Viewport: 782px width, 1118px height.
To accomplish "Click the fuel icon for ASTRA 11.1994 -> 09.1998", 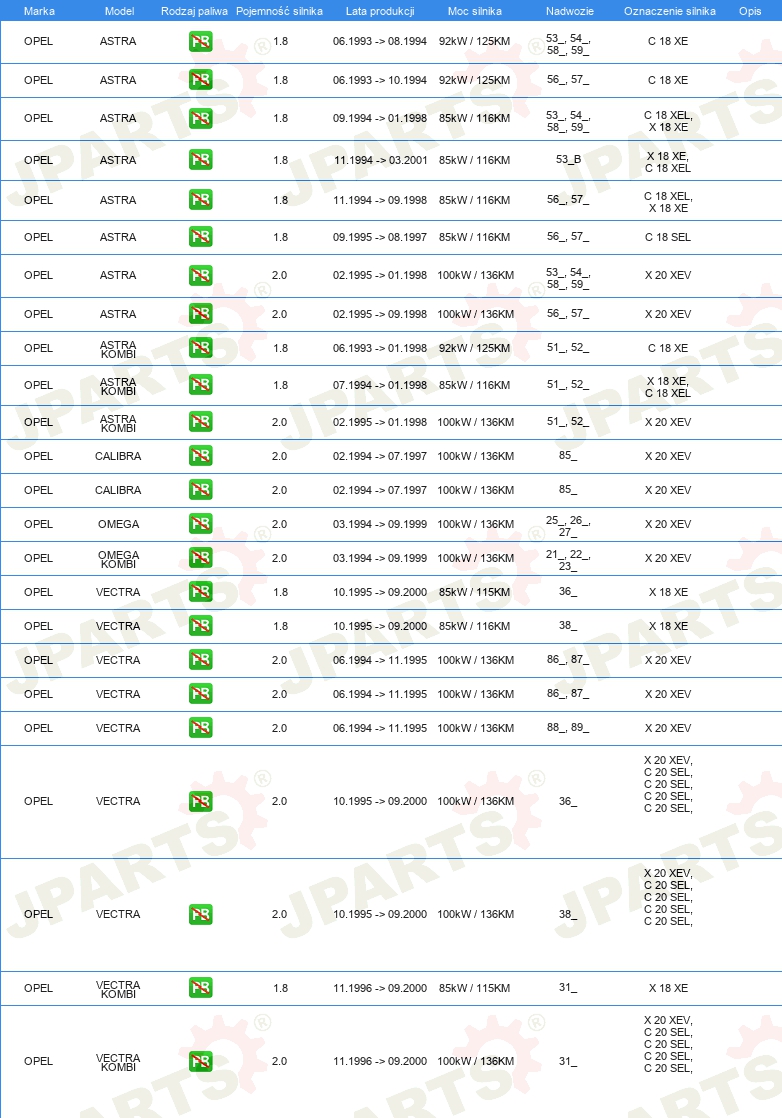I will (200, 200).
